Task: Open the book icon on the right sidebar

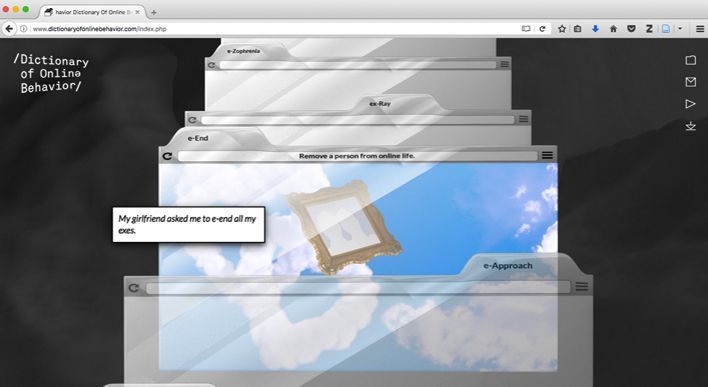Action: coord(690,60)
